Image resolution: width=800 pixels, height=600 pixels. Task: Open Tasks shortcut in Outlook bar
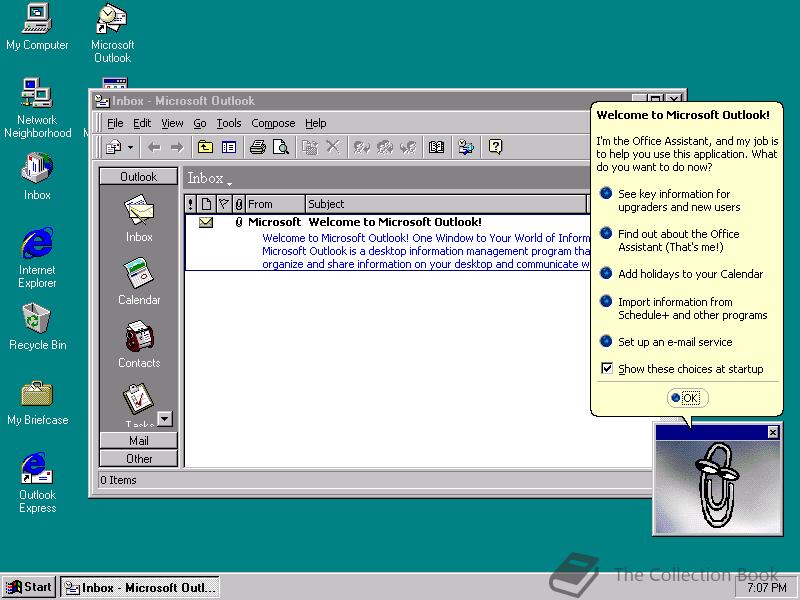[139, 405]
